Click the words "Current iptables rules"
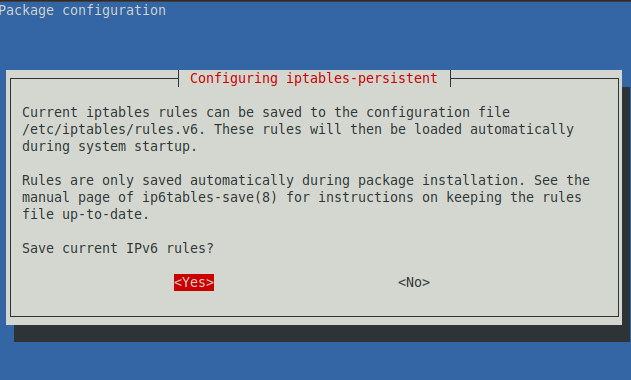Image resolution: width=631 pixels, height=380 pixels. tap(110, 112)
